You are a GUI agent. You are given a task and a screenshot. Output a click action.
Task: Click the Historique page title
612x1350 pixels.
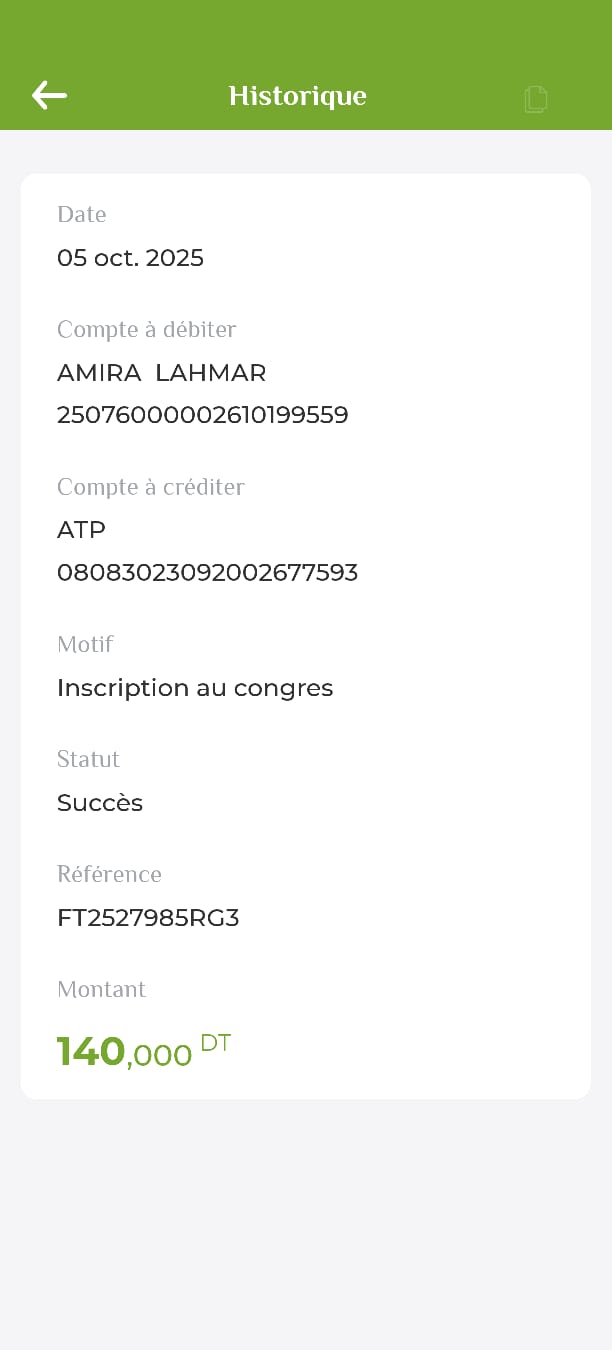pos(297,96)
